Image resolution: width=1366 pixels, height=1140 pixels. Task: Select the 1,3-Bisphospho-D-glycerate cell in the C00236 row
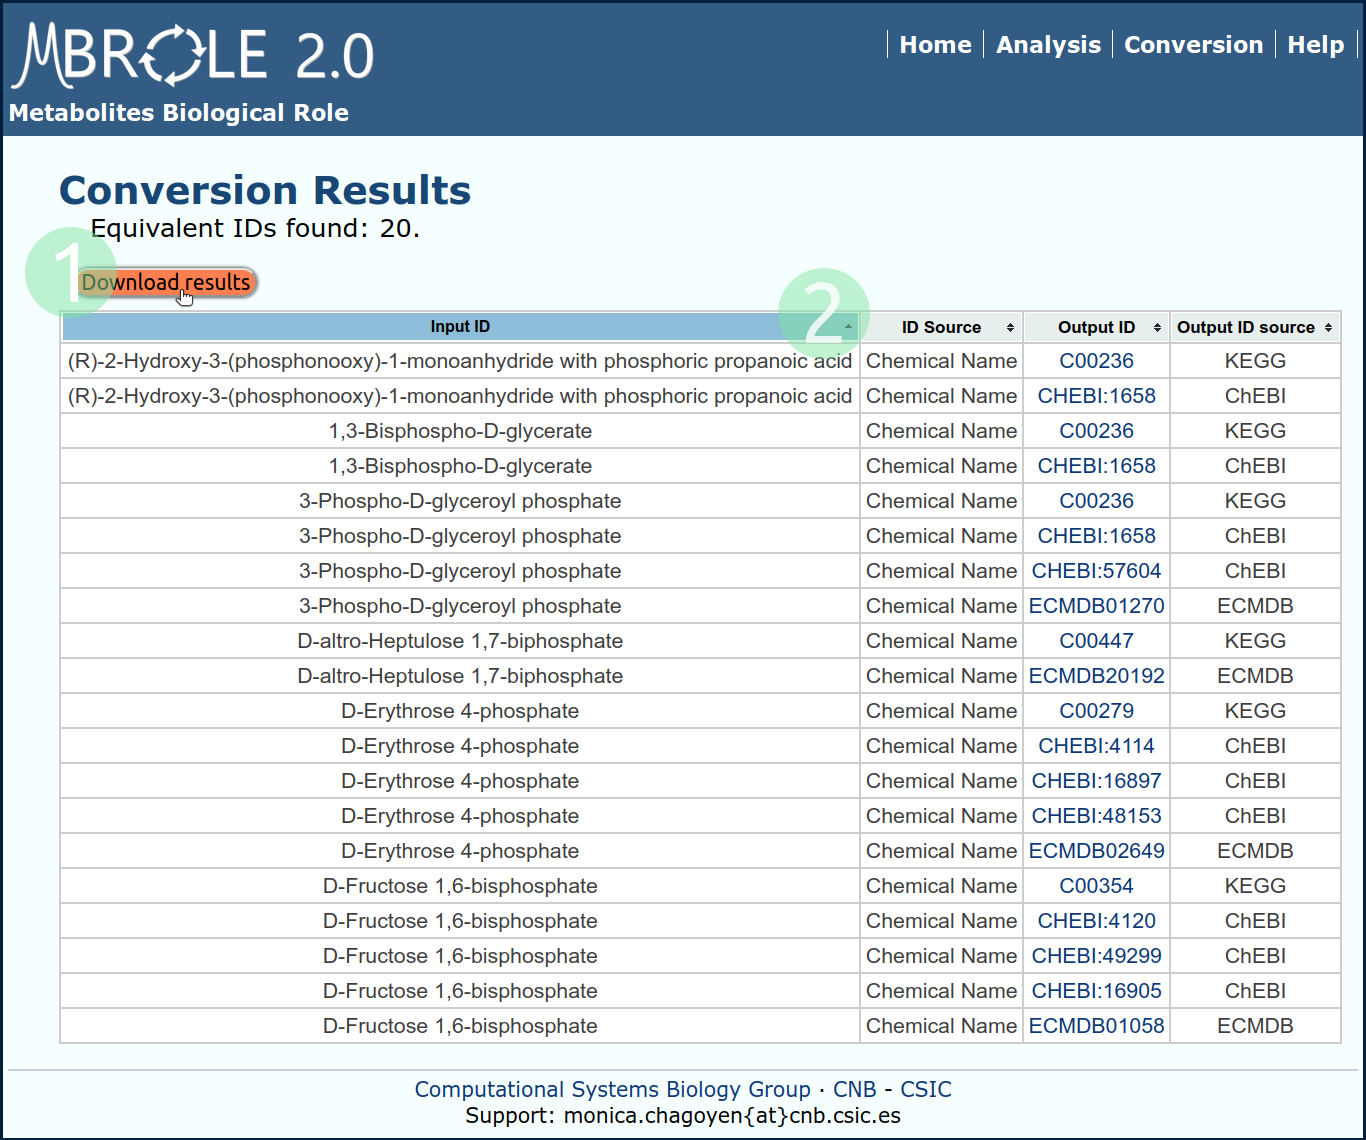click(x=460, y=431)
